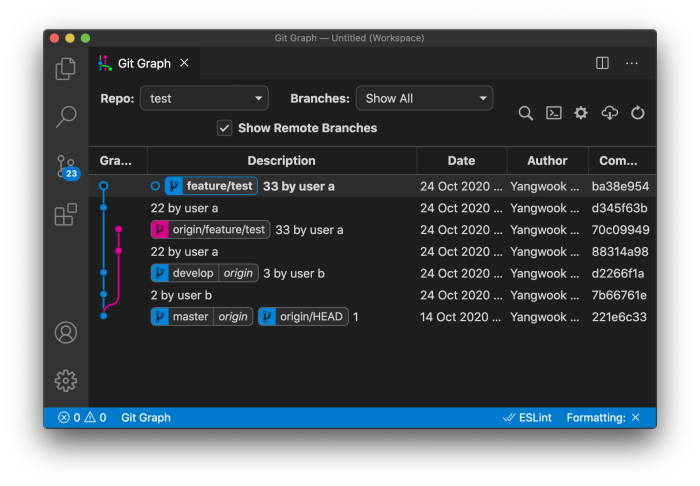
Task: Select commit hash 70c09949
Action: pos(621,230)
